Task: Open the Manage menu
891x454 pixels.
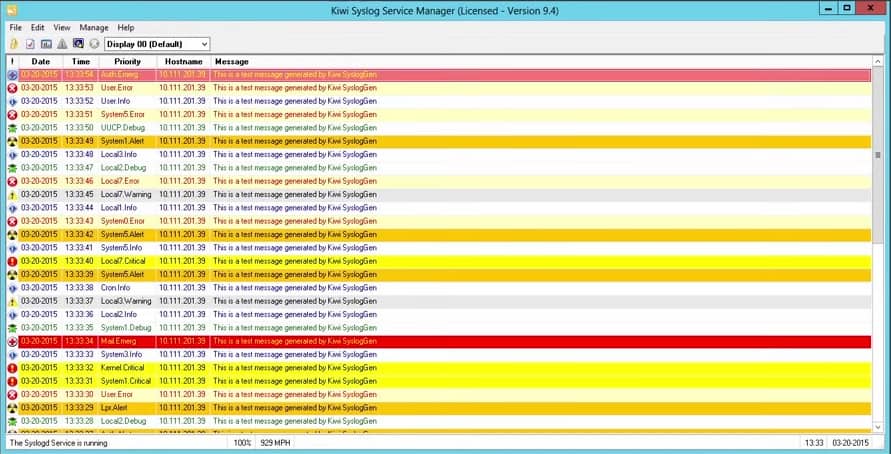Action: [x=94, y=27]
